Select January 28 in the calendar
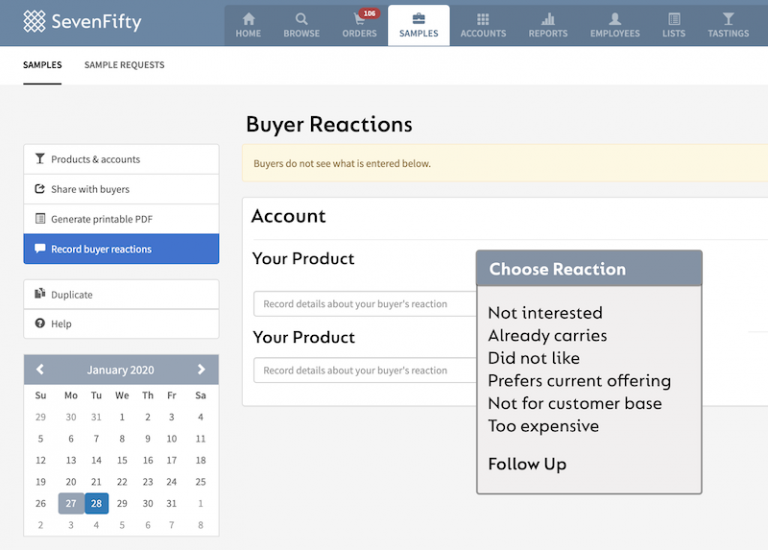This screenshot has height=550, width=768. click(96, 503)
